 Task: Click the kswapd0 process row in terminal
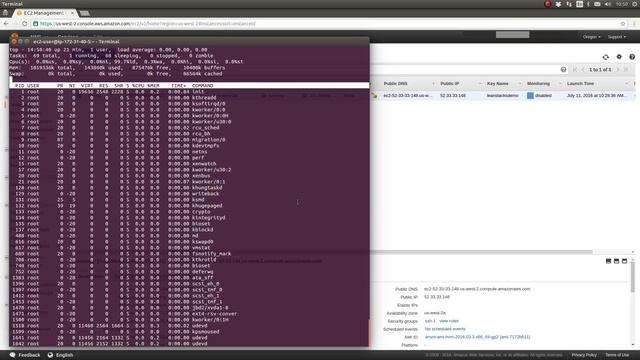click(189, 242)
